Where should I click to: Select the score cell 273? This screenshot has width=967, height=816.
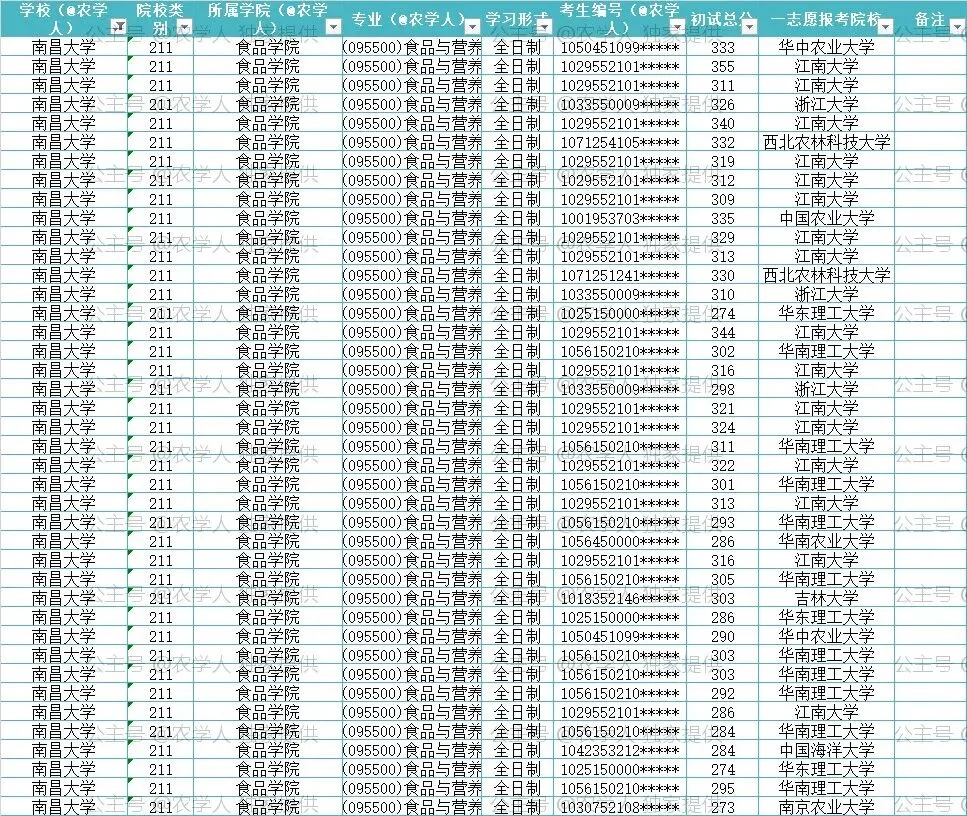point(722,807)
